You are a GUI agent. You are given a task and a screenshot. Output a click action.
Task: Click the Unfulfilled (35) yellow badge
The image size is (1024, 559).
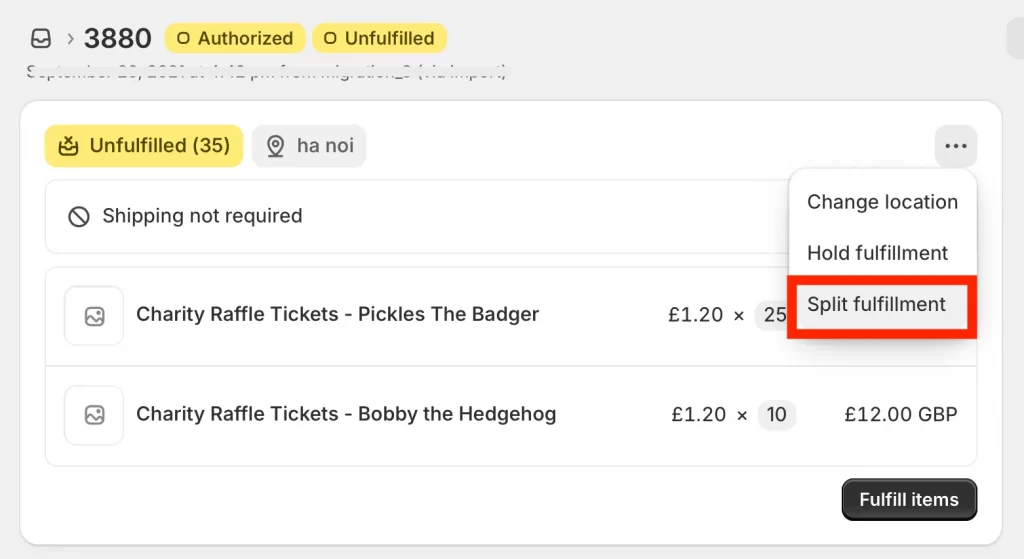pos(144,146)
